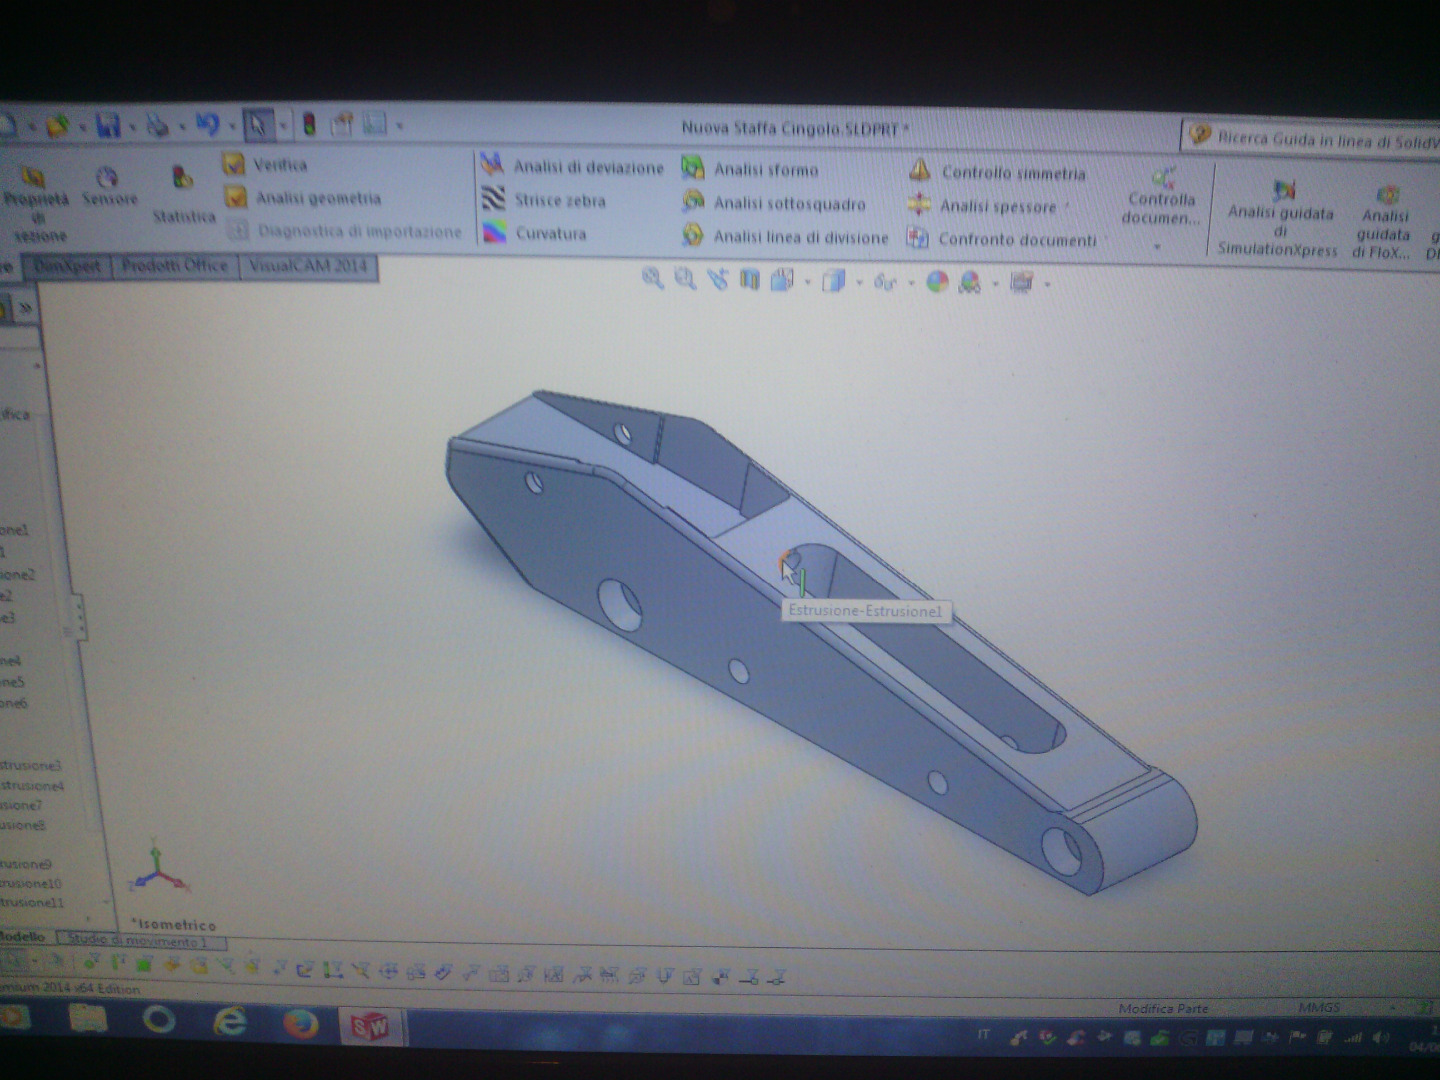The height and width of the screenshot is (1080, 1440).
Task: Expand the Options dropdown arrow
Action: pos(400,126)
